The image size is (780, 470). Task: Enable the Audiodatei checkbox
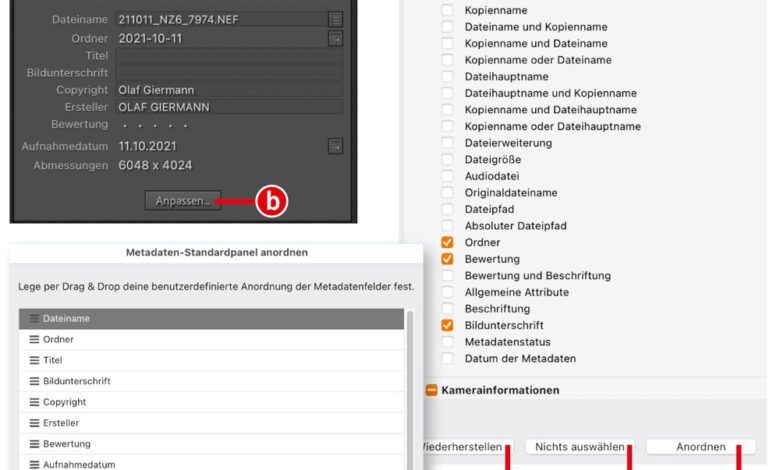tap(447, 176)
